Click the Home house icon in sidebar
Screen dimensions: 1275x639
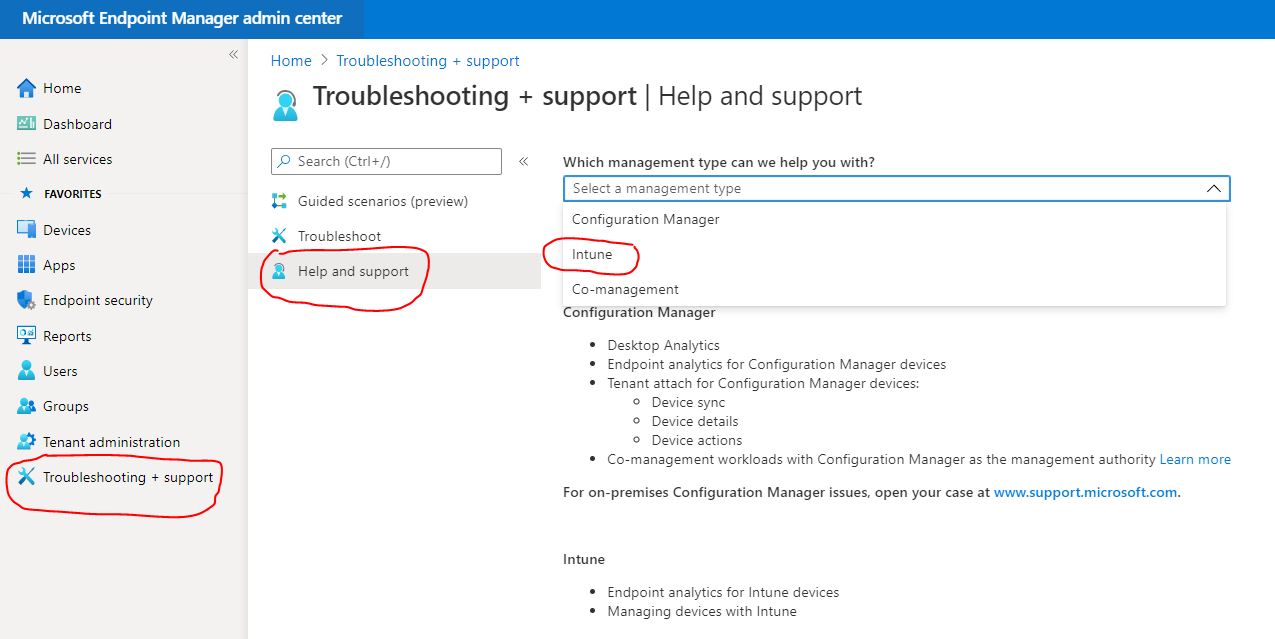click(27, 88)
